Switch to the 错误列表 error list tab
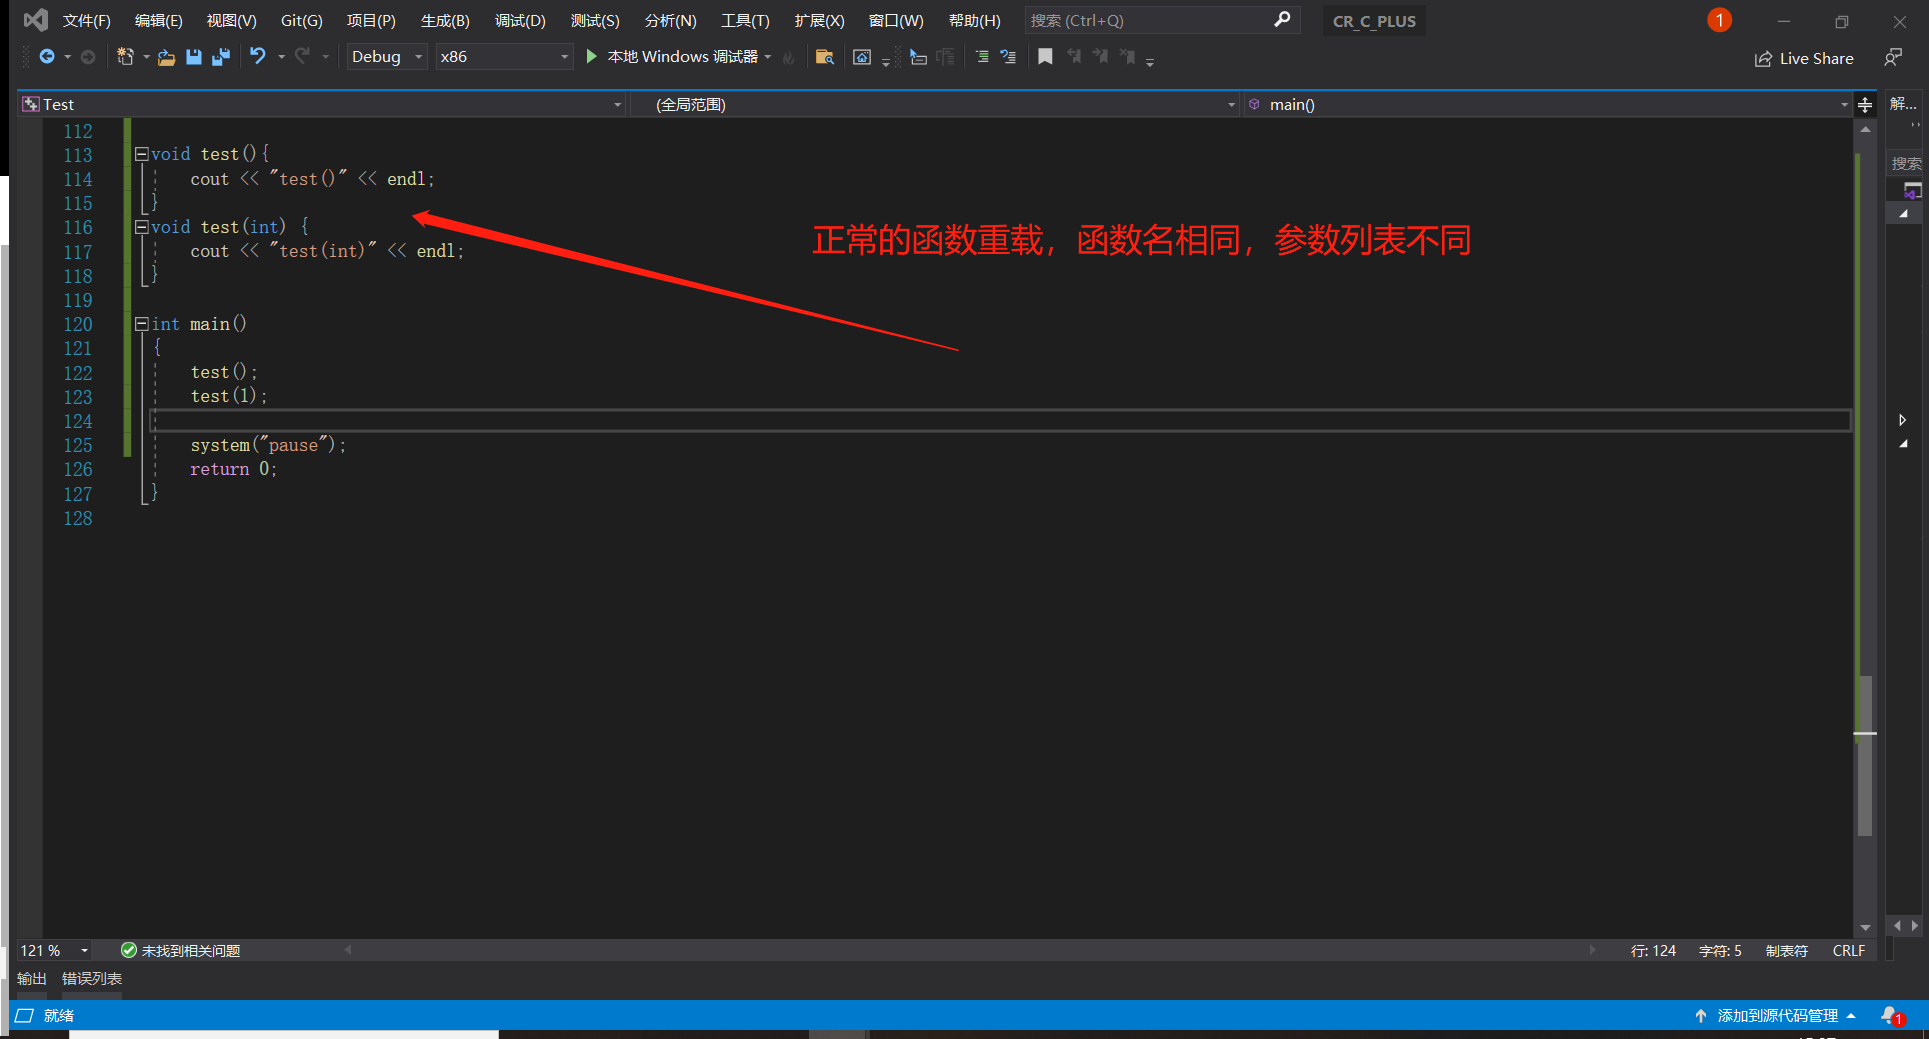This screenshot has height=1039, width=1929. tap(92, 978)
